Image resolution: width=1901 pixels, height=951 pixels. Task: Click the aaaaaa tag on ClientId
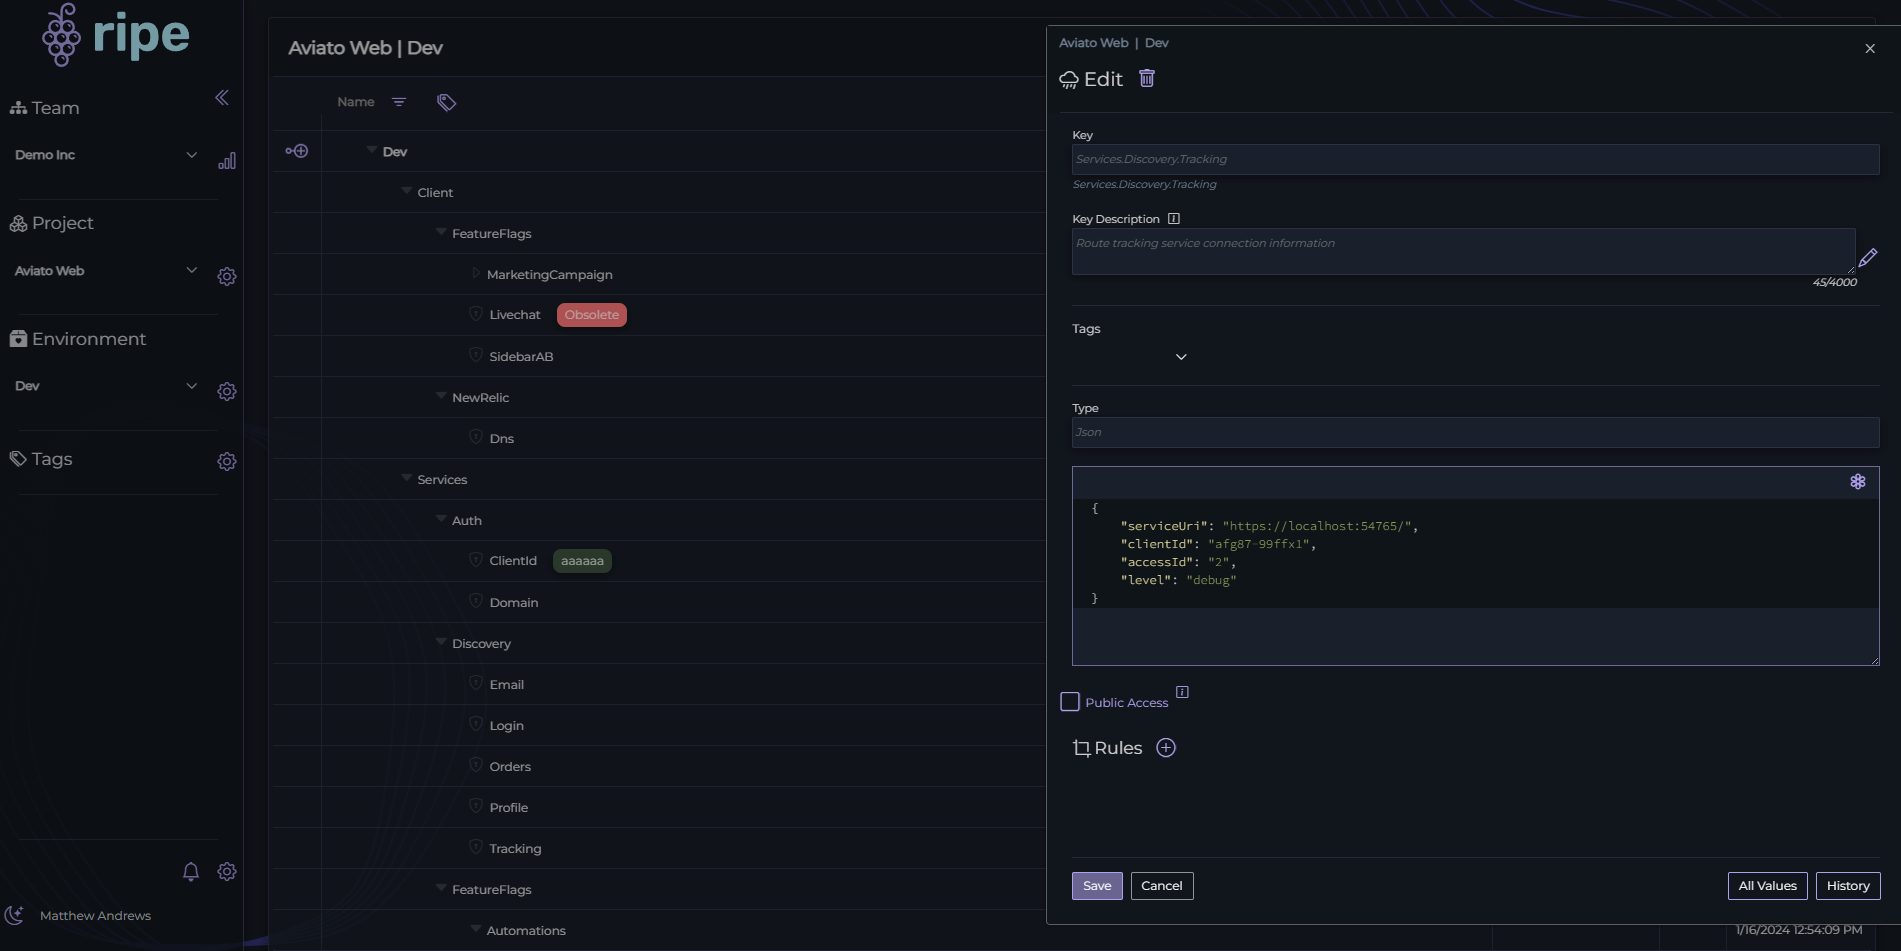[582, 561]
